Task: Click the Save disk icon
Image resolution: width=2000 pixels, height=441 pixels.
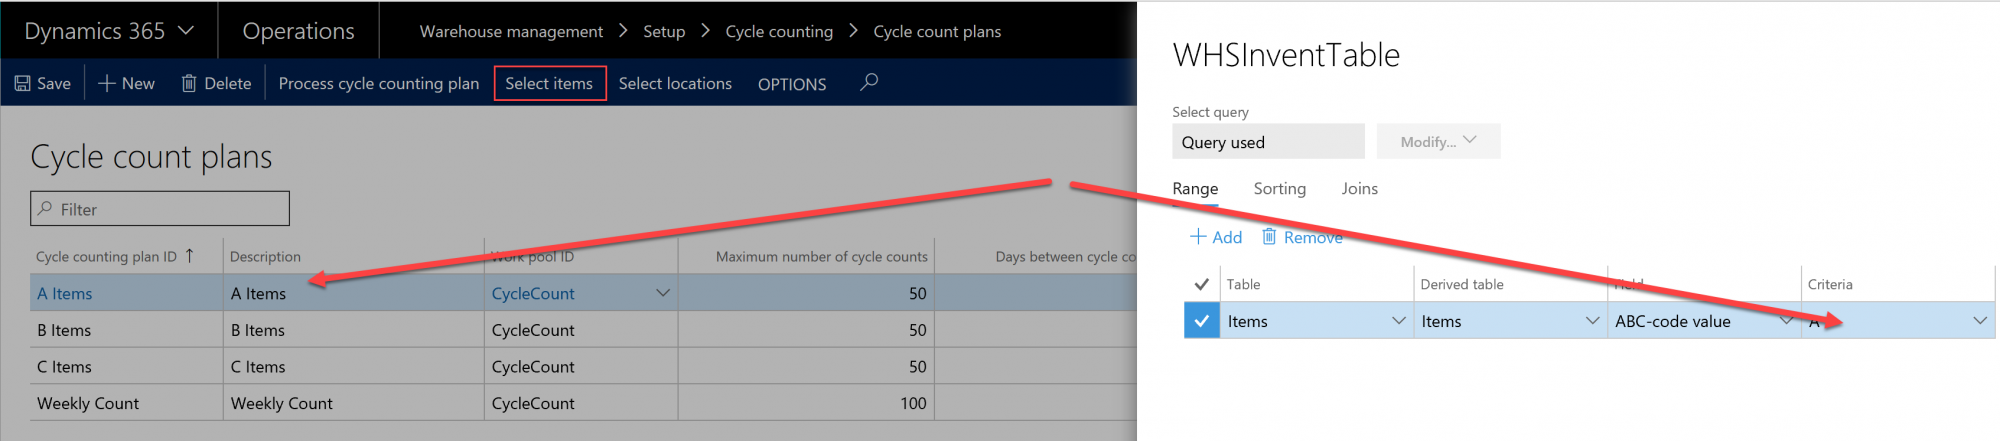Action: (22, 84)
